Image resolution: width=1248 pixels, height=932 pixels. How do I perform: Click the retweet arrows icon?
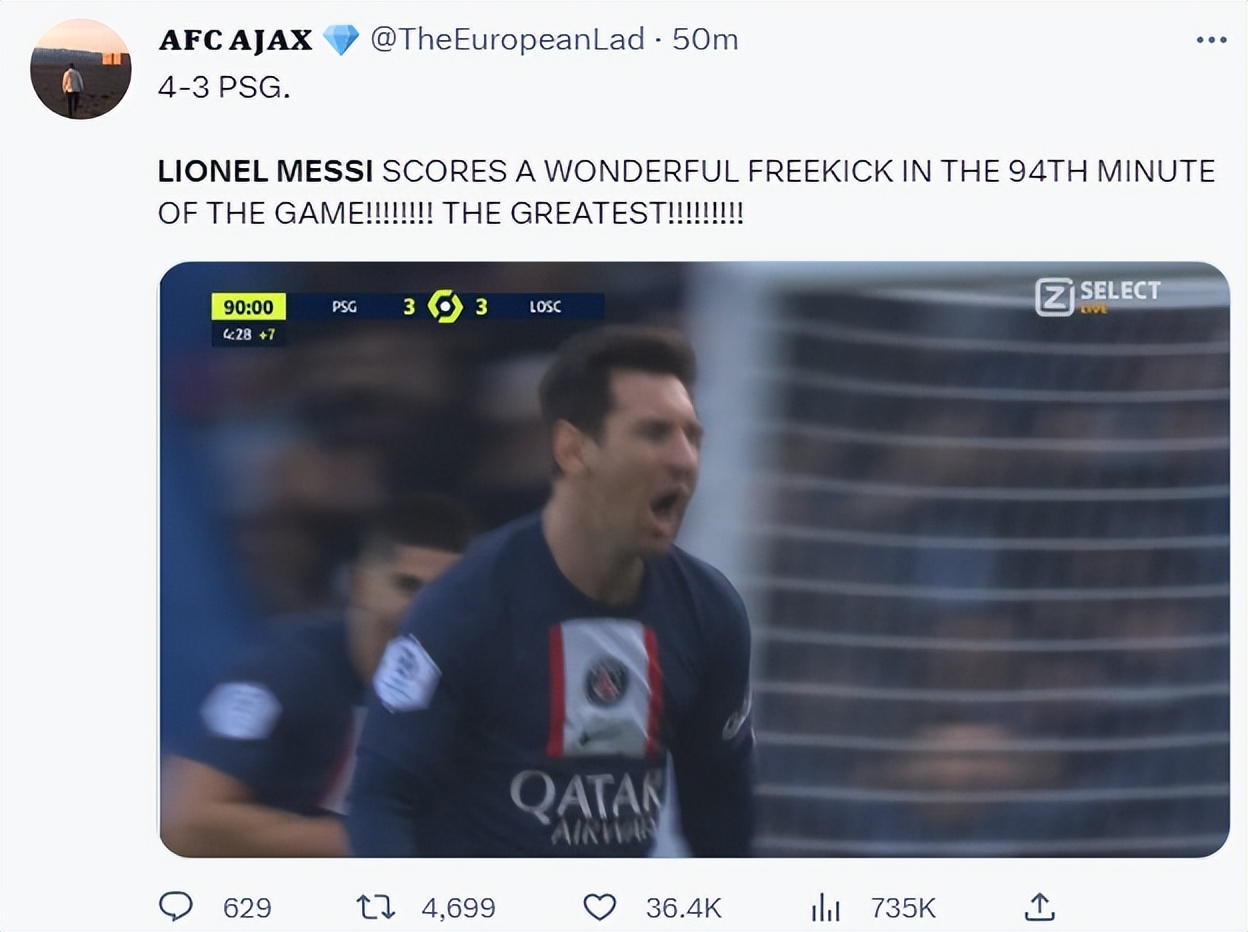[376, 907]
